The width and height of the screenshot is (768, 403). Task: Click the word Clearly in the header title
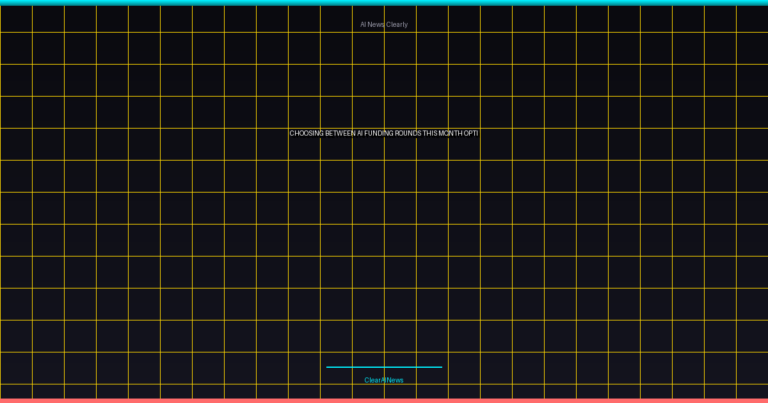pyautogui.click(x=397, y=24)
